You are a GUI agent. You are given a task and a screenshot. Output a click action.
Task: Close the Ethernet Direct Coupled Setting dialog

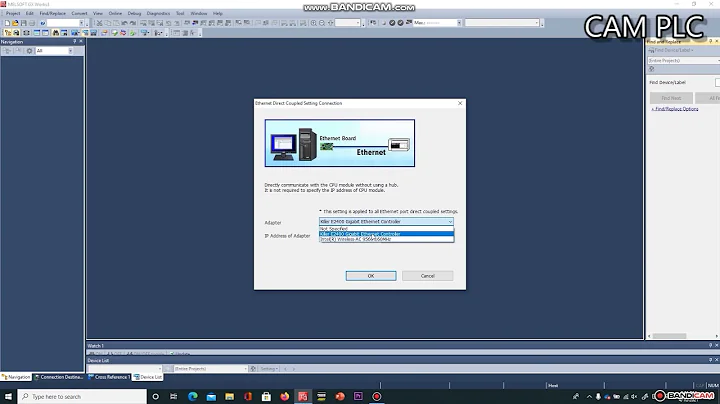460,103
